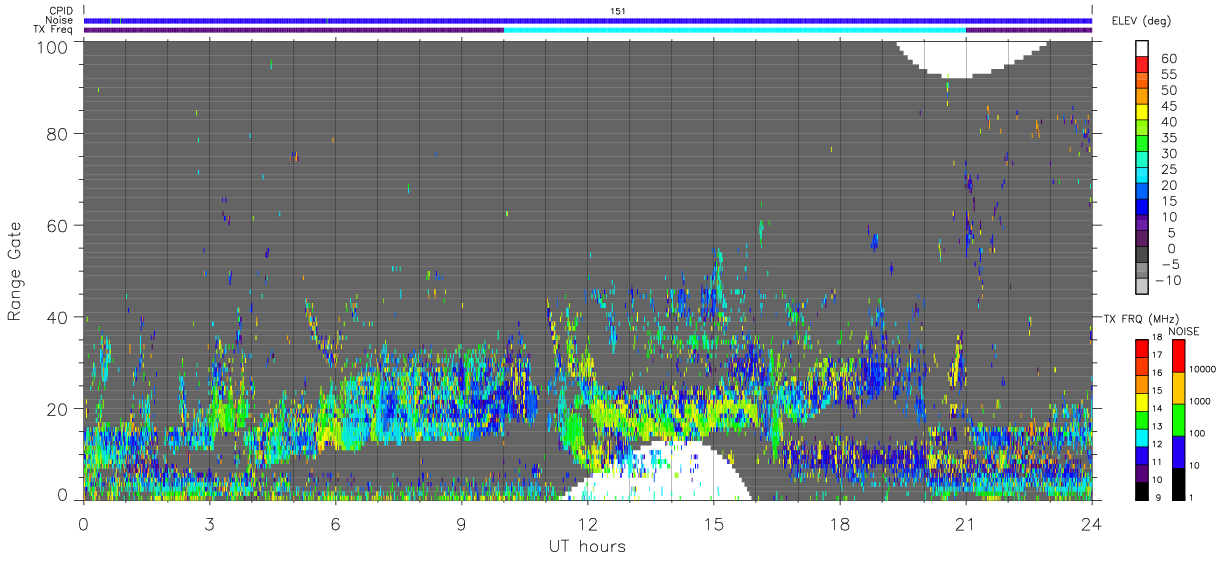Select the white above-60 elevation swatch

(x=1142, y=48)
